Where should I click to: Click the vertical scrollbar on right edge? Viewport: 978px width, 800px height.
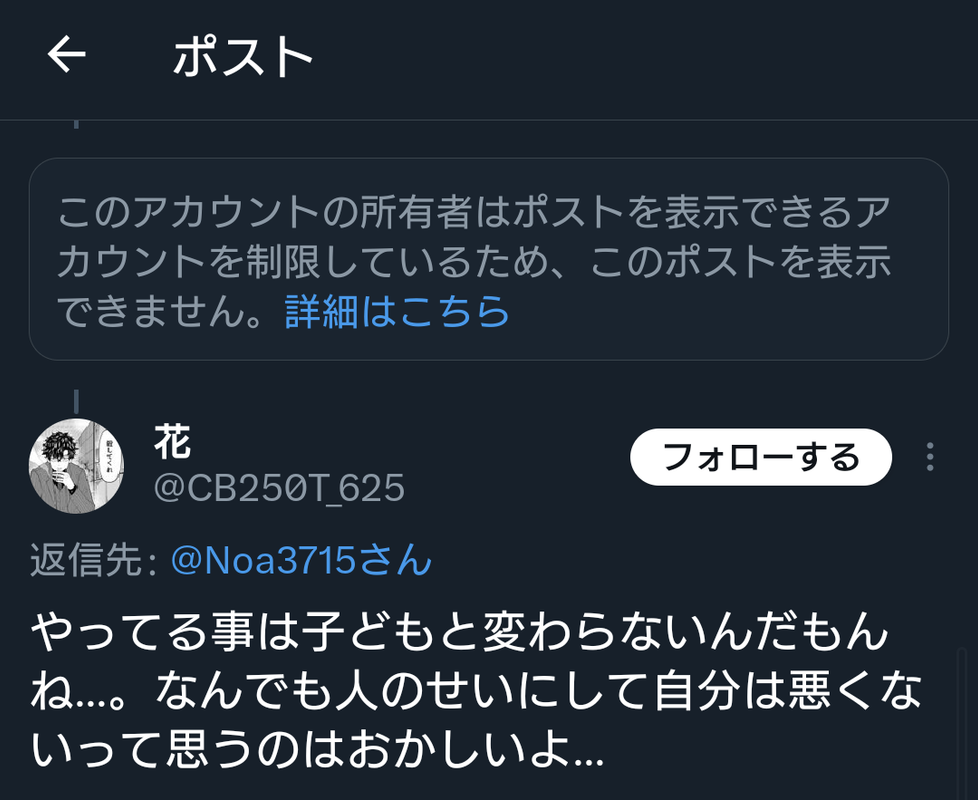[x=961, y=723]
